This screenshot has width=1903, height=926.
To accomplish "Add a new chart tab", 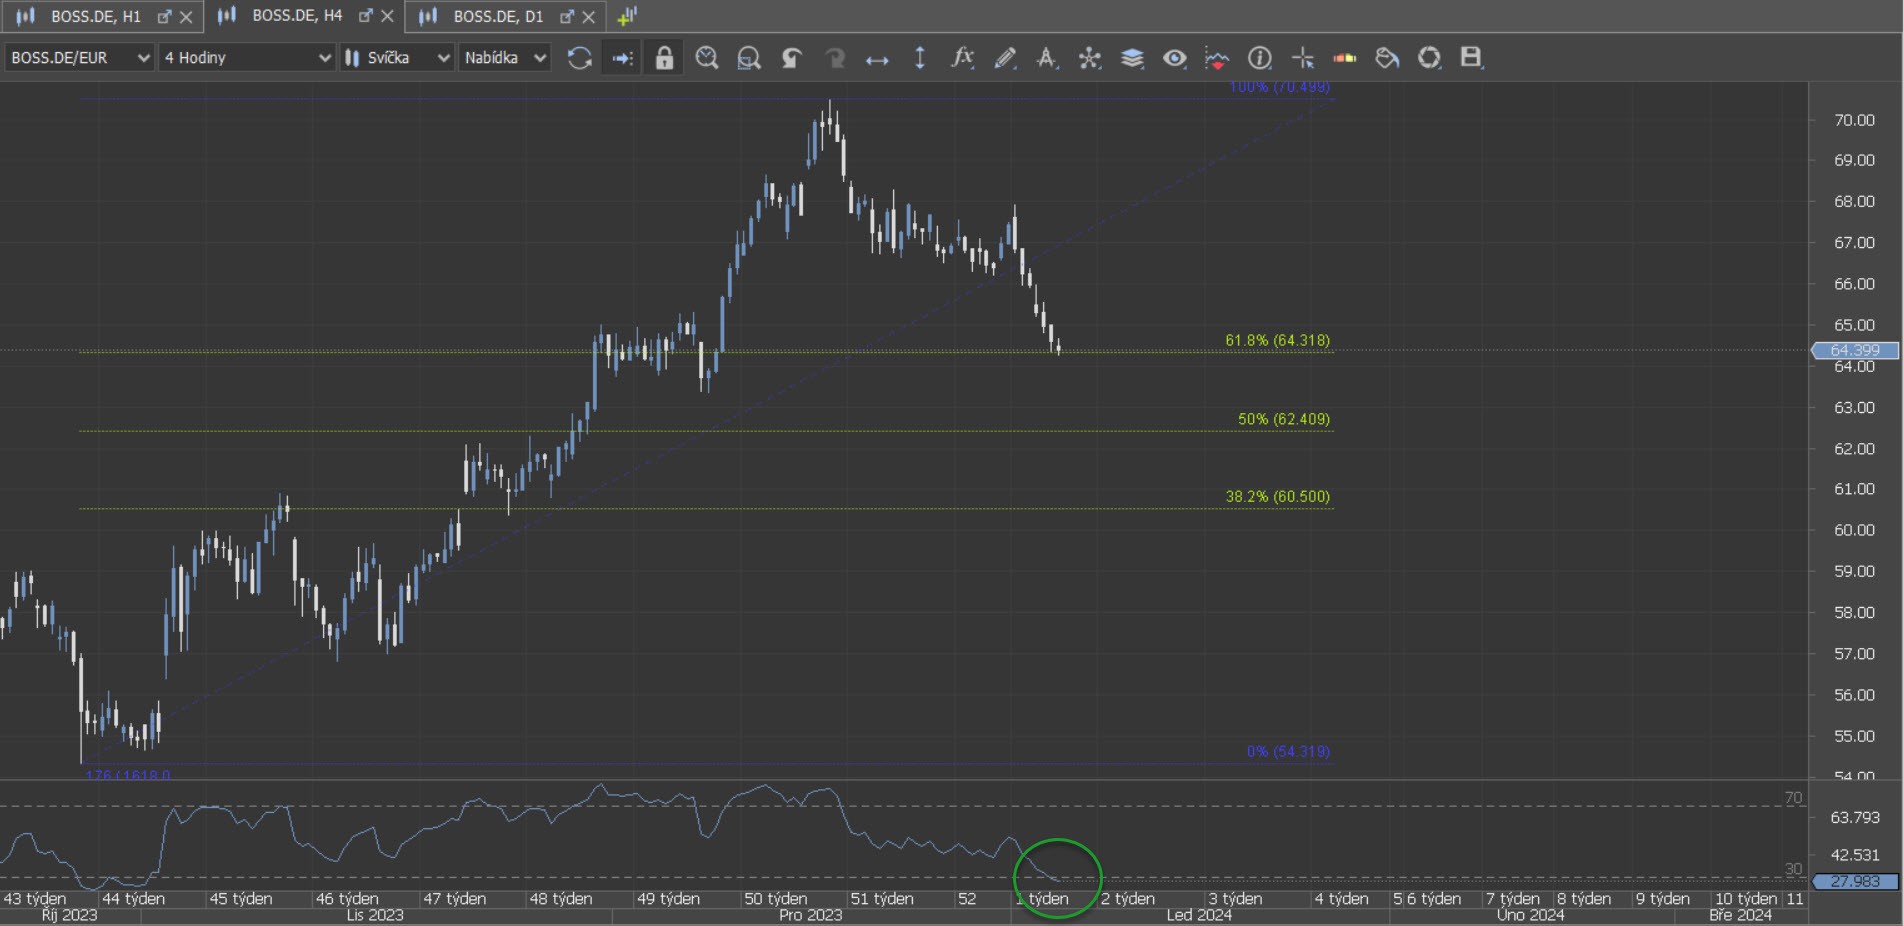I will point(627,16).
